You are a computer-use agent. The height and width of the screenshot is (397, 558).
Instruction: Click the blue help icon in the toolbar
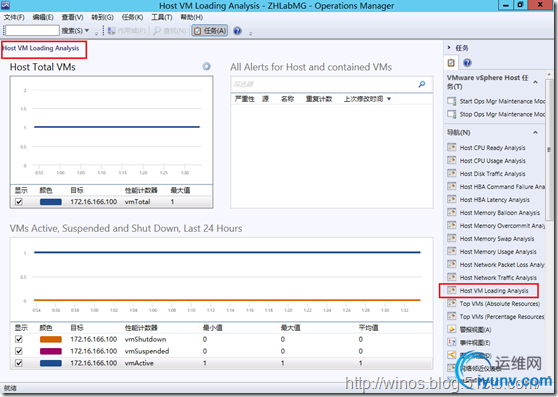[x=237, y=31]
